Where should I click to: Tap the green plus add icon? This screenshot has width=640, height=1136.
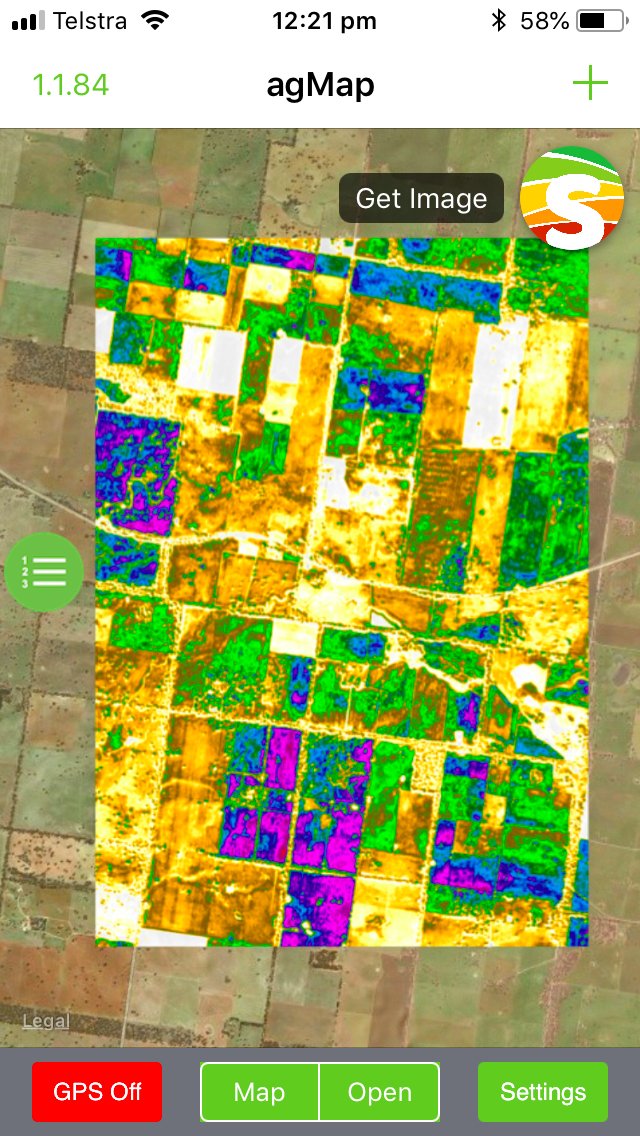click(x=590, y=84)
